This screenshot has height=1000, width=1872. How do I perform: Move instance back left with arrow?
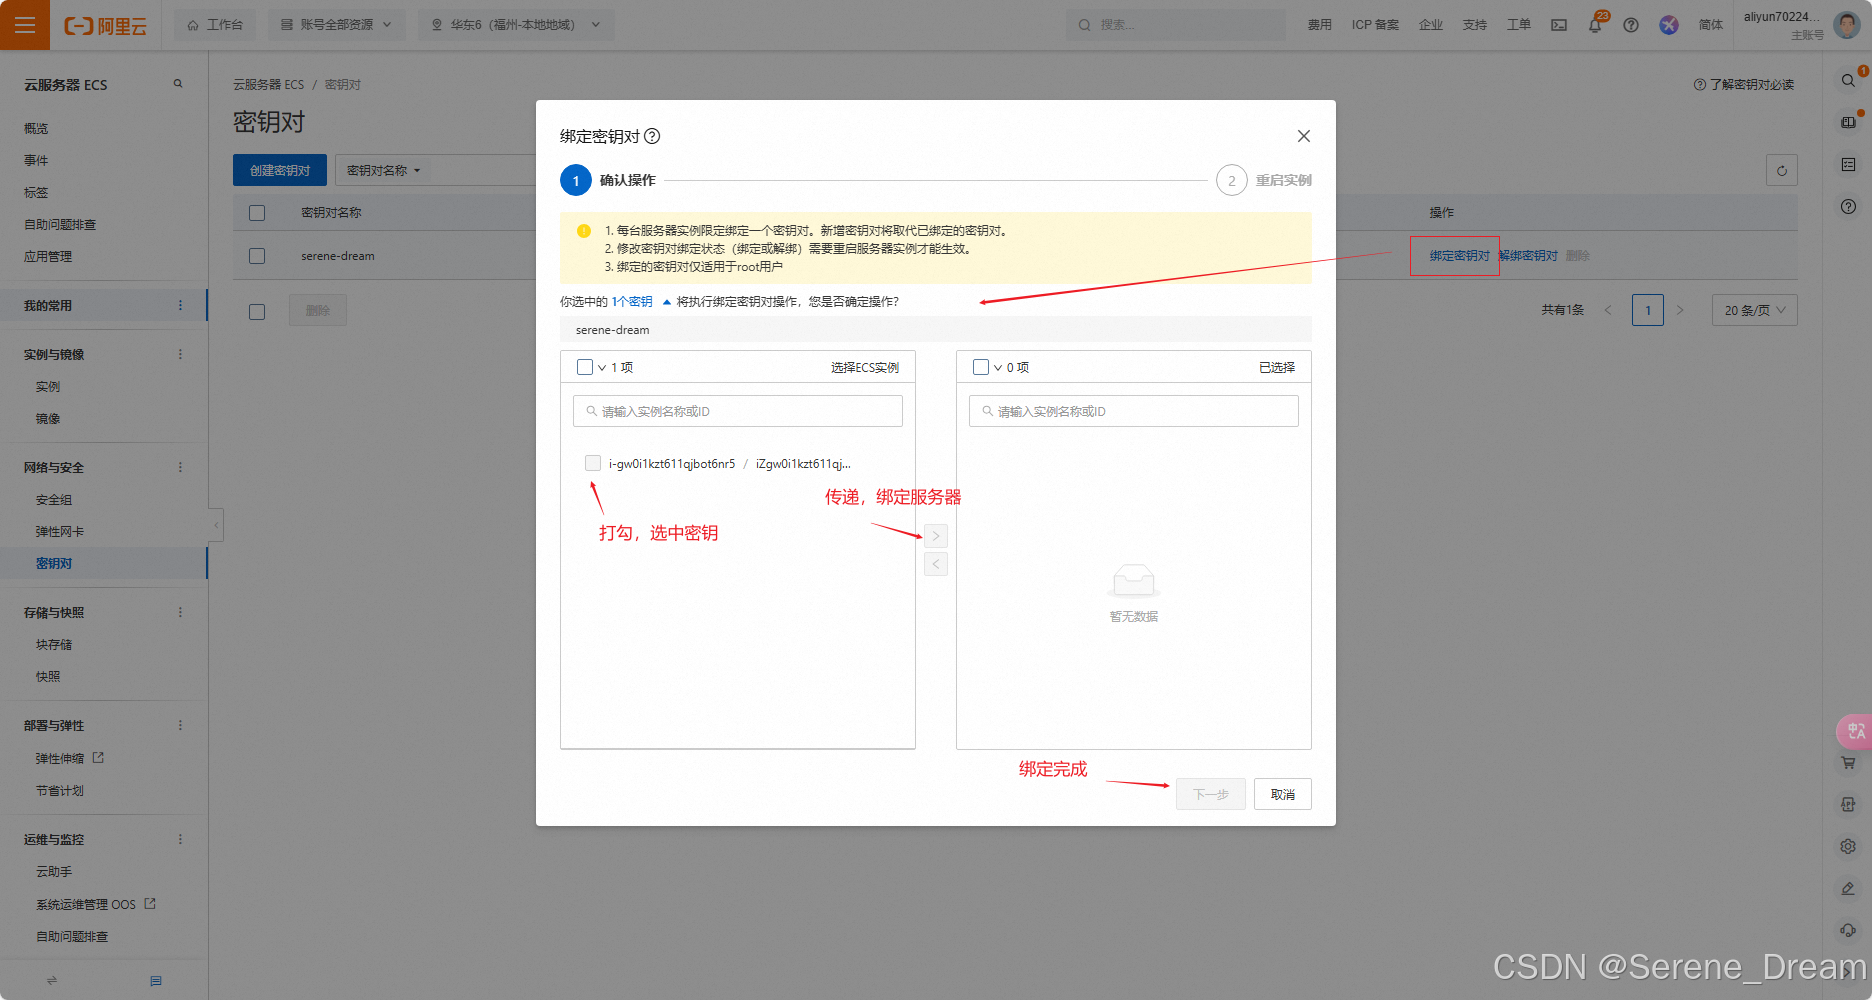936,564
